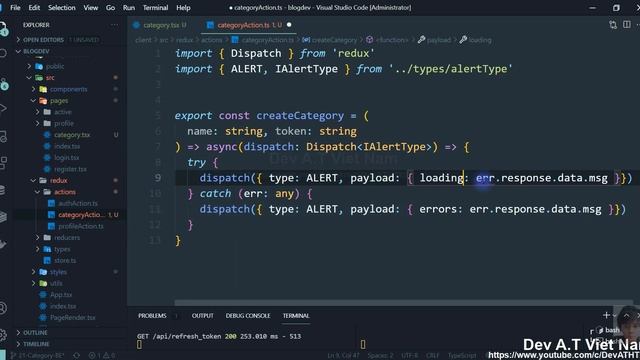Open the Run menu
Image resolution: width=640 pixels, height=360 pixels.
[x=129, y=8]
